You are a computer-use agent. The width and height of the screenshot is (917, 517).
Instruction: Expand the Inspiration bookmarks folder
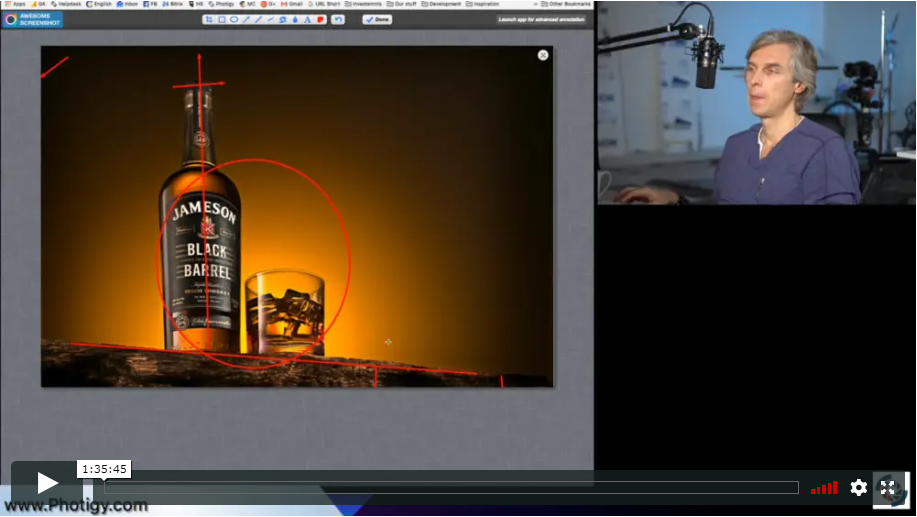point(483,4)
